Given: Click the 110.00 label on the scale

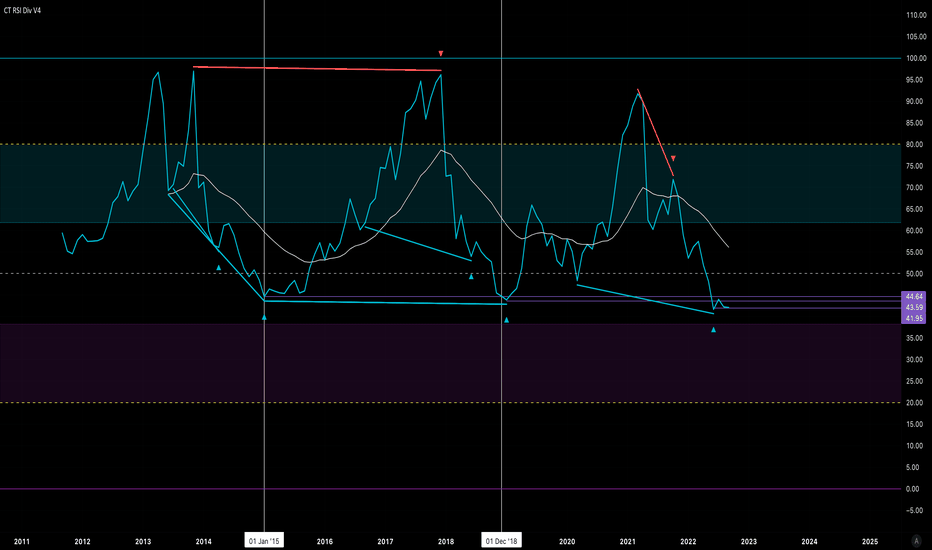Looking at the screenshot, I should point(916,15).
